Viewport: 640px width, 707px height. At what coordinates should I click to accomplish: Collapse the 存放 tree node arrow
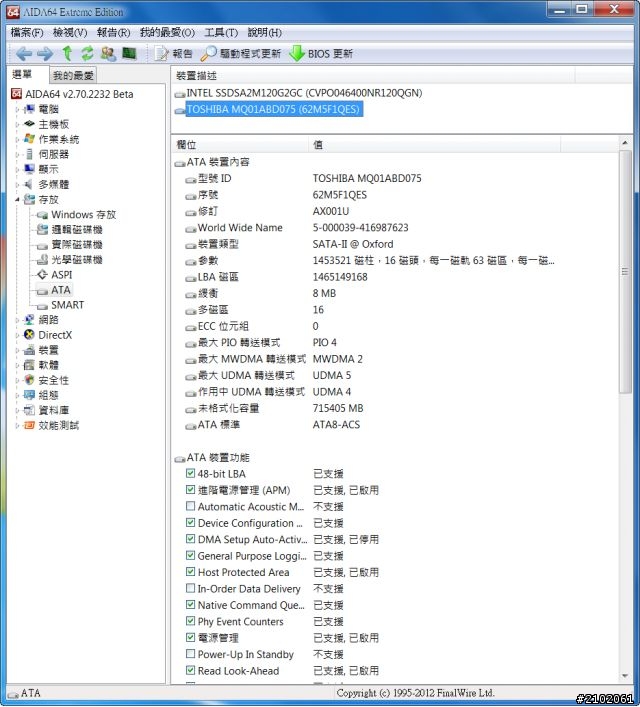[17, 199]
